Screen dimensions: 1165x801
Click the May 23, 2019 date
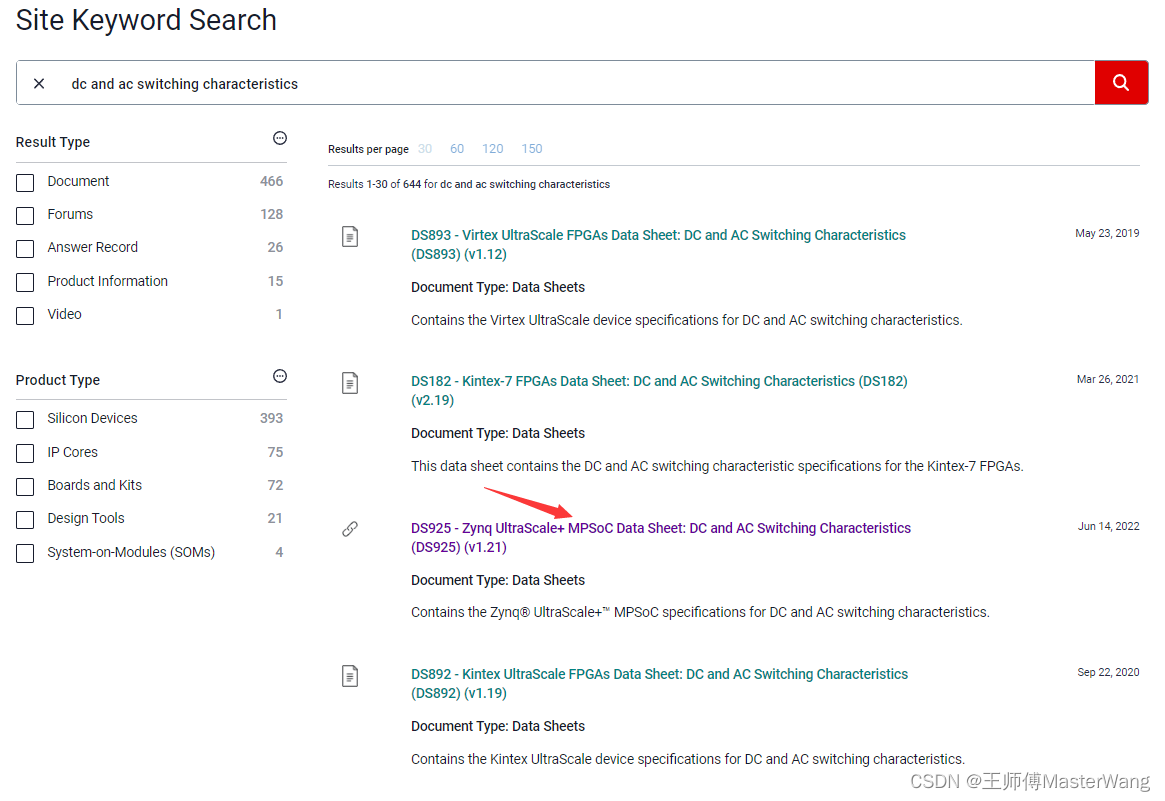pos(1107,233)
